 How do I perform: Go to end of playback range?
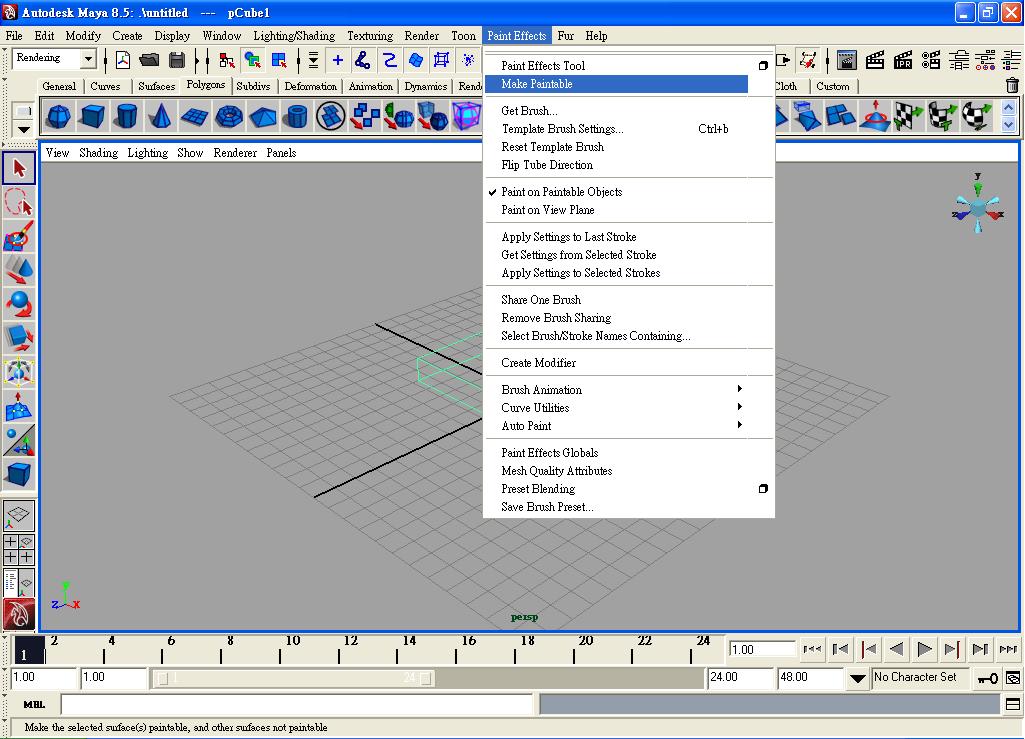1008,649
